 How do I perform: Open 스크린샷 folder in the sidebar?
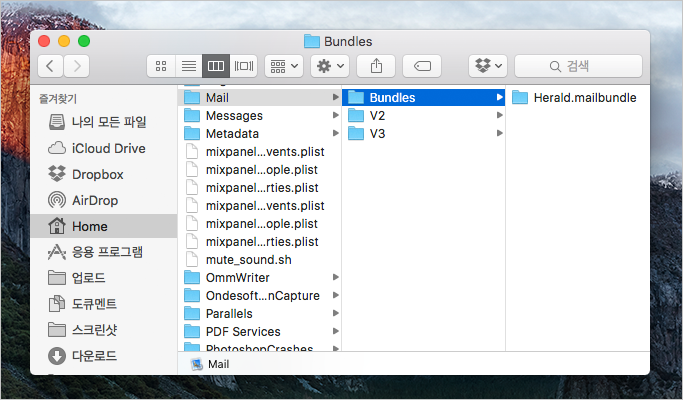(104, 330)
